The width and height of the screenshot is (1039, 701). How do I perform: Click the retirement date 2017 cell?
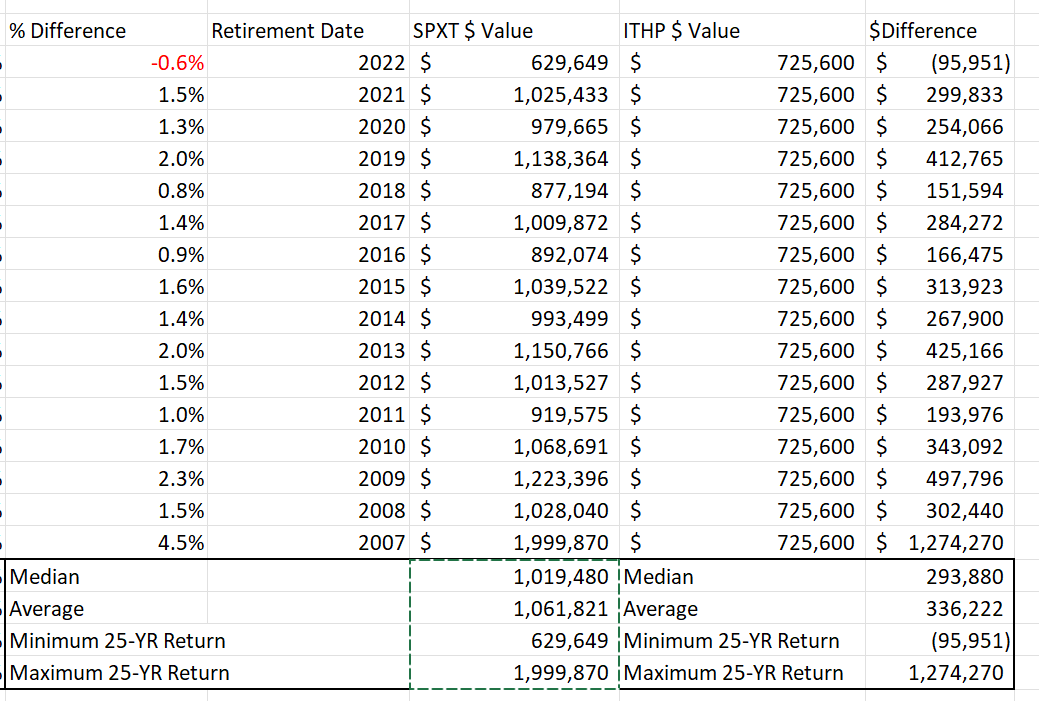[308, 223]
